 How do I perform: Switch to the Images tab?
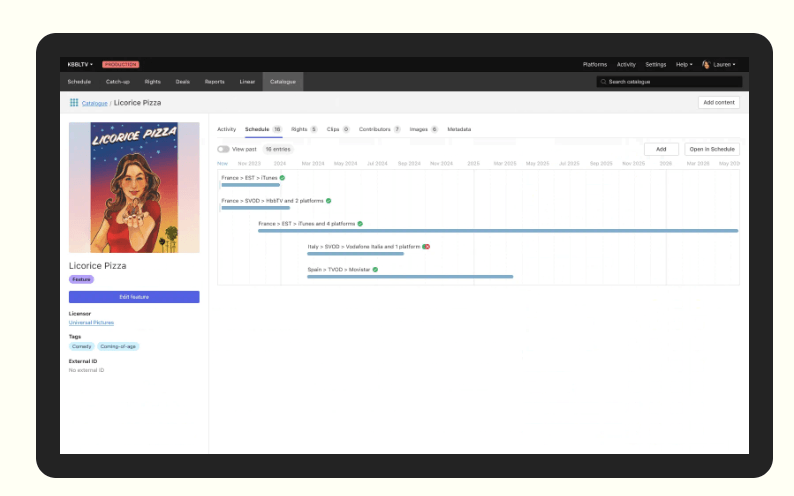coord(423,129)
